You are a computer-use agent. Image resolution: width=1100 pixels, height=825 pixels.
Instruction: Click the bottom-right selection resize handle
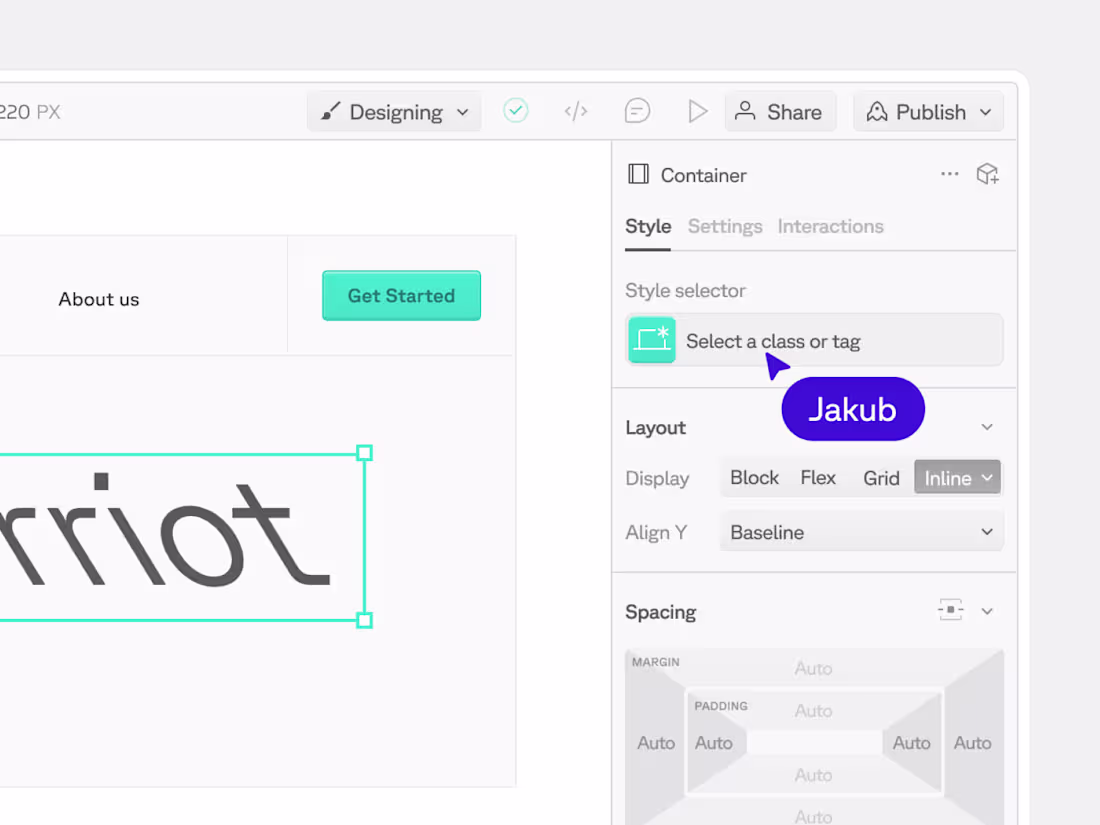[364, 620]
